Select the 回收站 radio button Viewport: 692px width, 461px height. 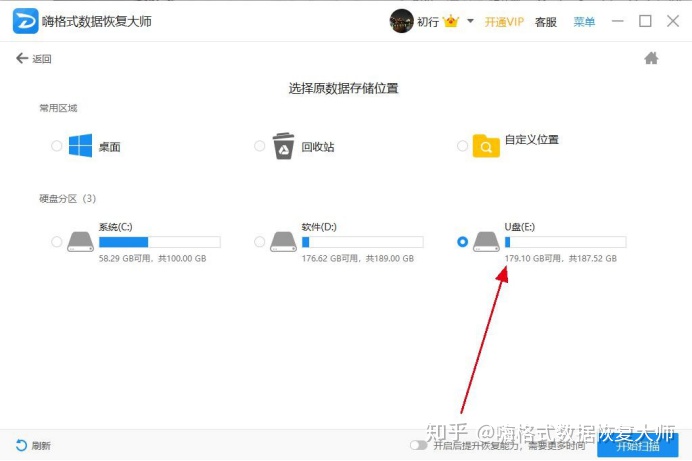click(260, 146)
